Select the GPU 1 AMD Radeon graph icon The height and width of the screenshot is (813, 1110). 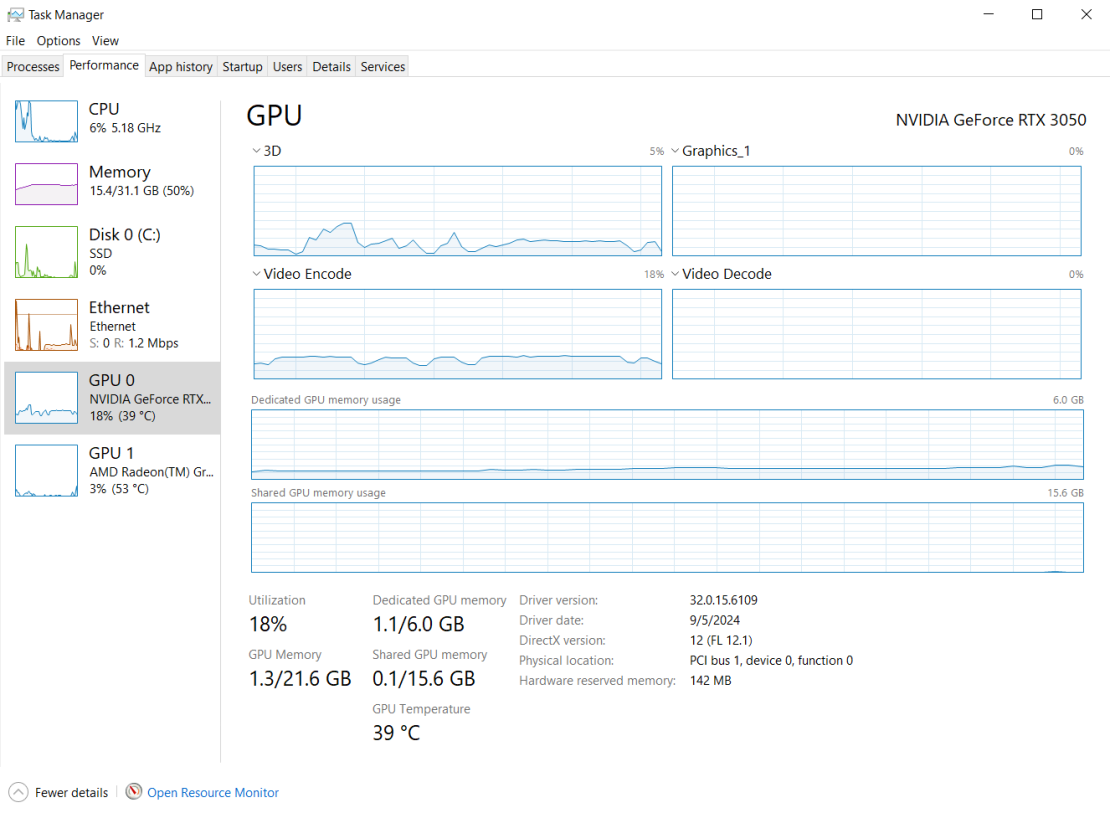pos(46,471)
